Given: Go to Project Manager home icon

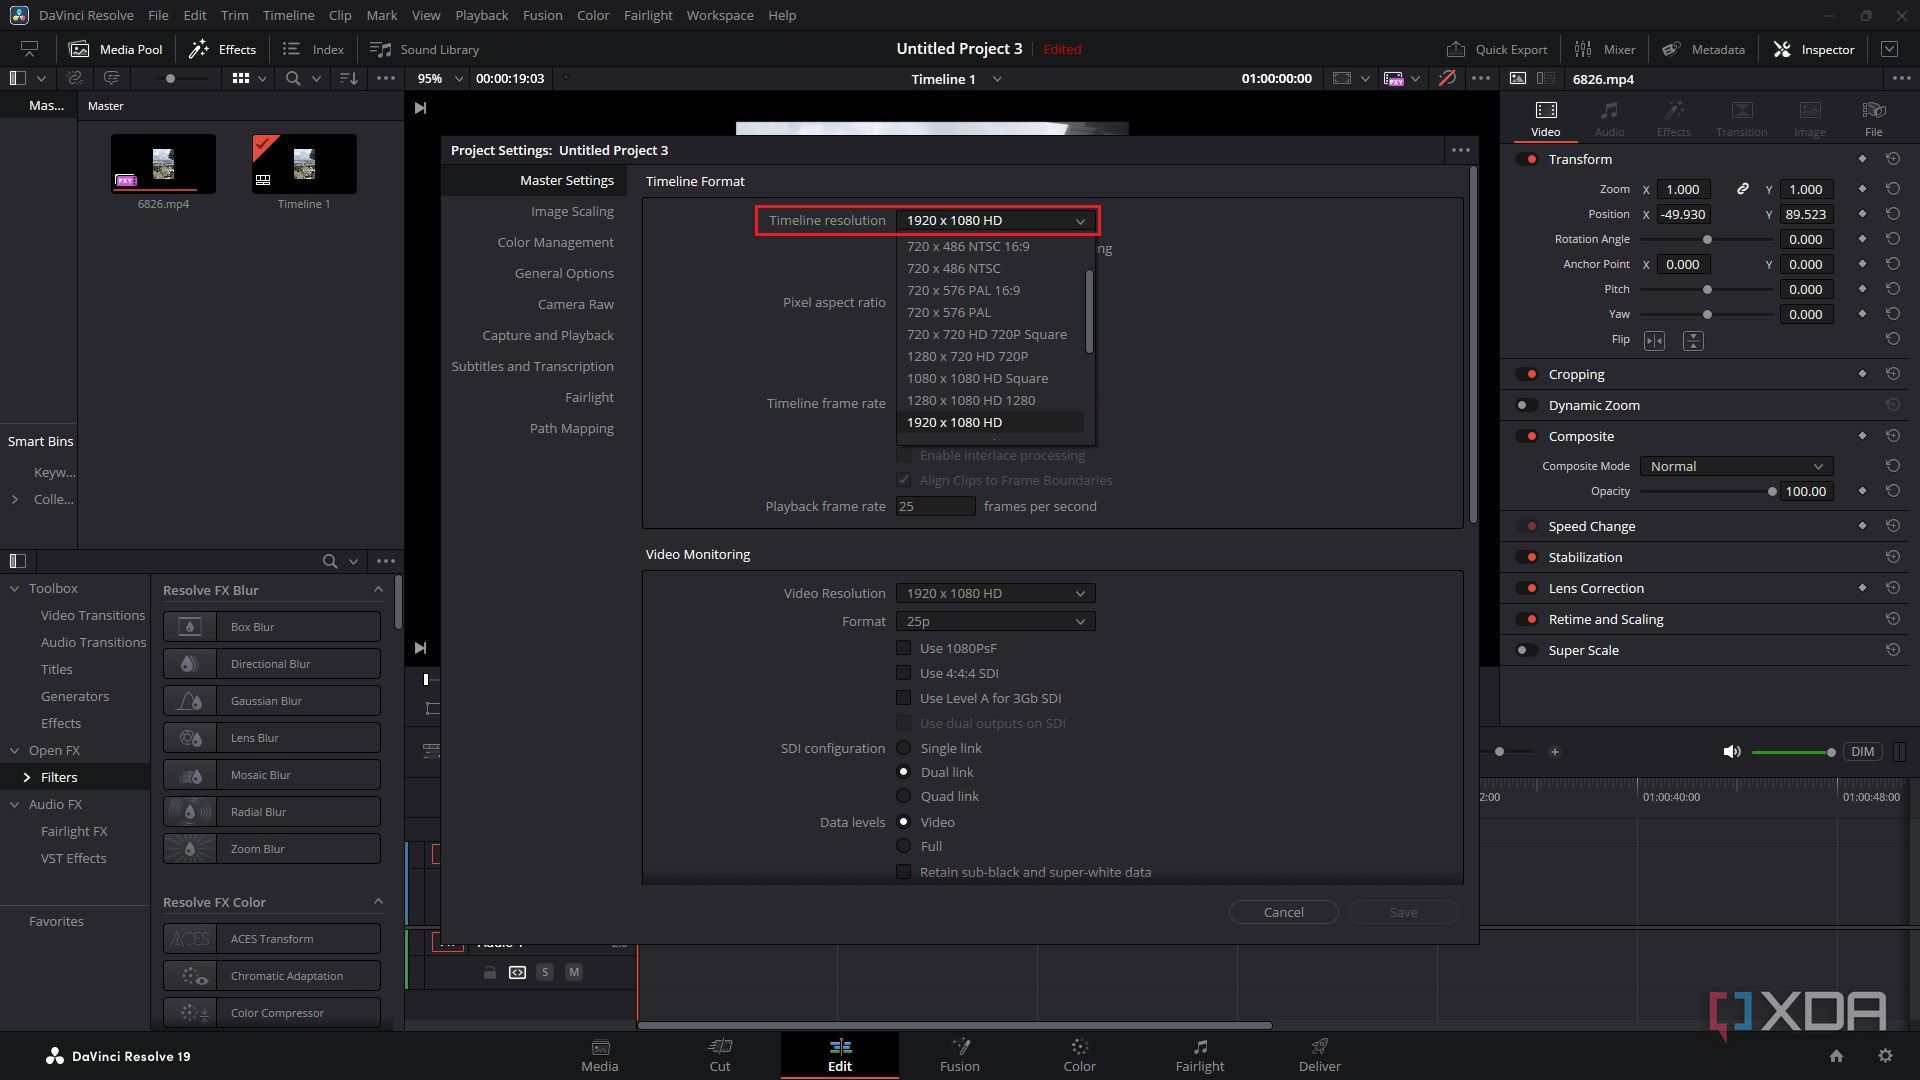Looking at the screenshot, I should click(x=1836, y=1056).
